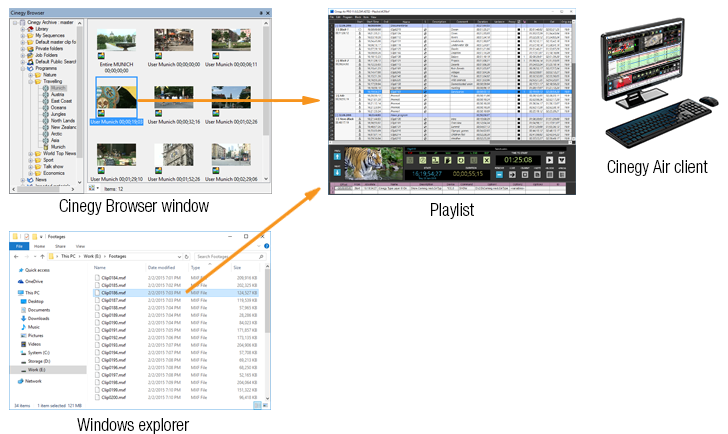Select East Coast roll in tree
The width and height of the screenshot is (728, 434).
pos(61,101)
